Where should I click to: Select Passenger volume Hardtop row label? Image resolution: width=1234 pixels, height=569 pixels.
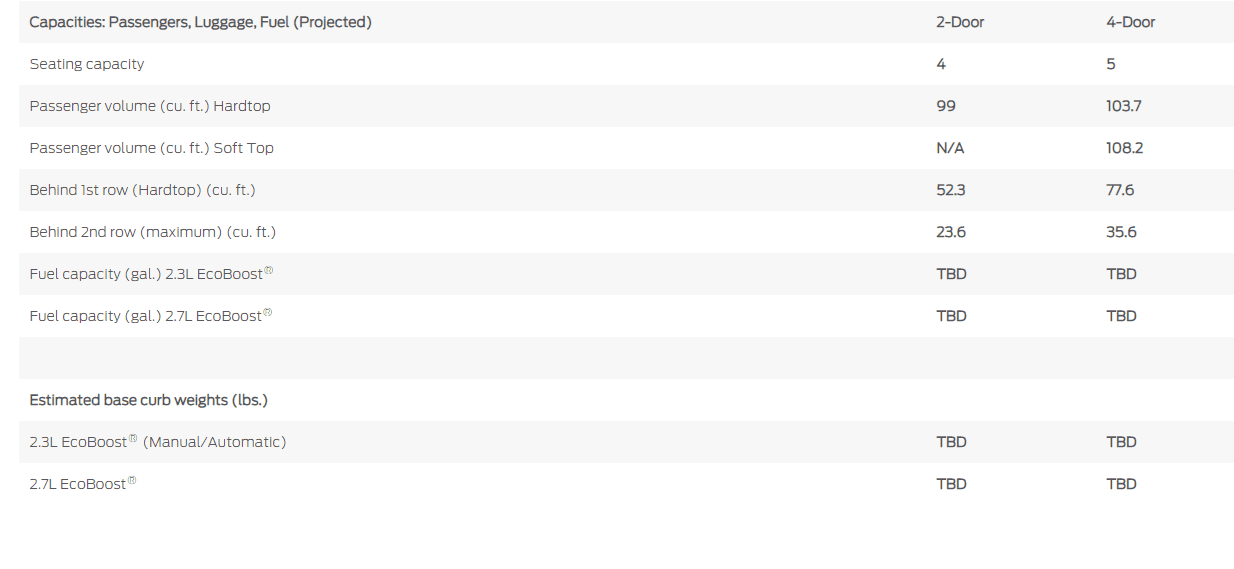pyautogui.click(x=150, y=106)
